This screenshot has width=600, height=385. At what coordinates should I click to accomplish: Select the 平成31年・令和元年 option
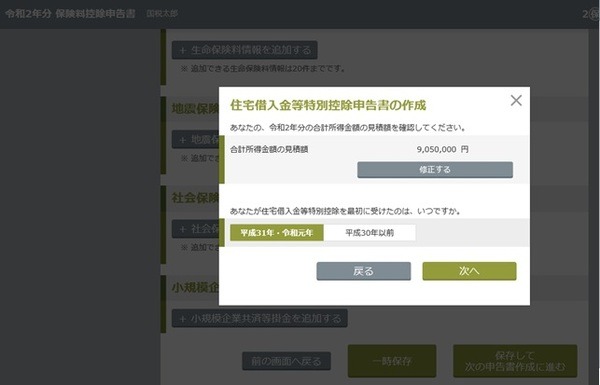coord(277,233)
